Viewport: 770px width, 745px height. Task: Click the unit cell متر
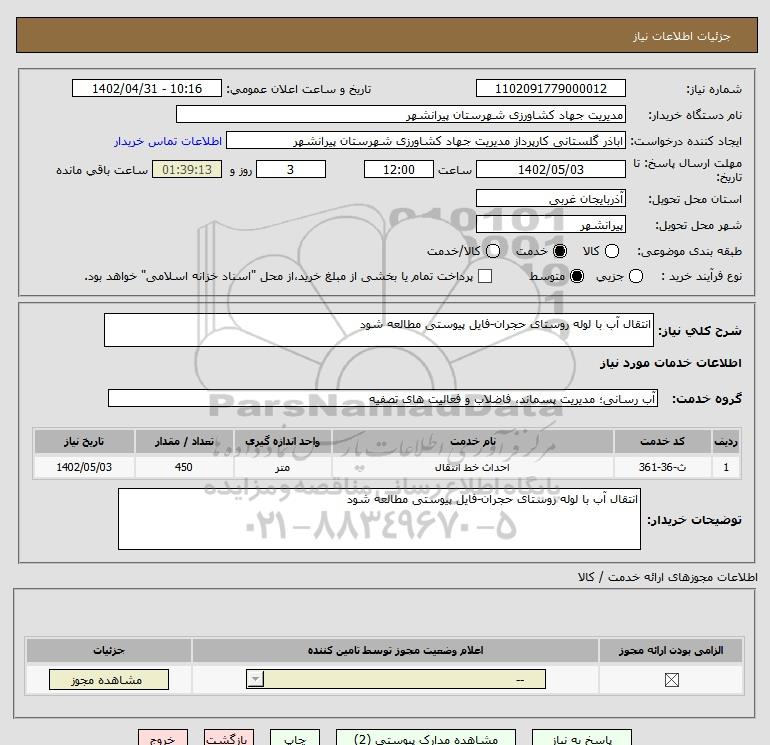[283, 467]
